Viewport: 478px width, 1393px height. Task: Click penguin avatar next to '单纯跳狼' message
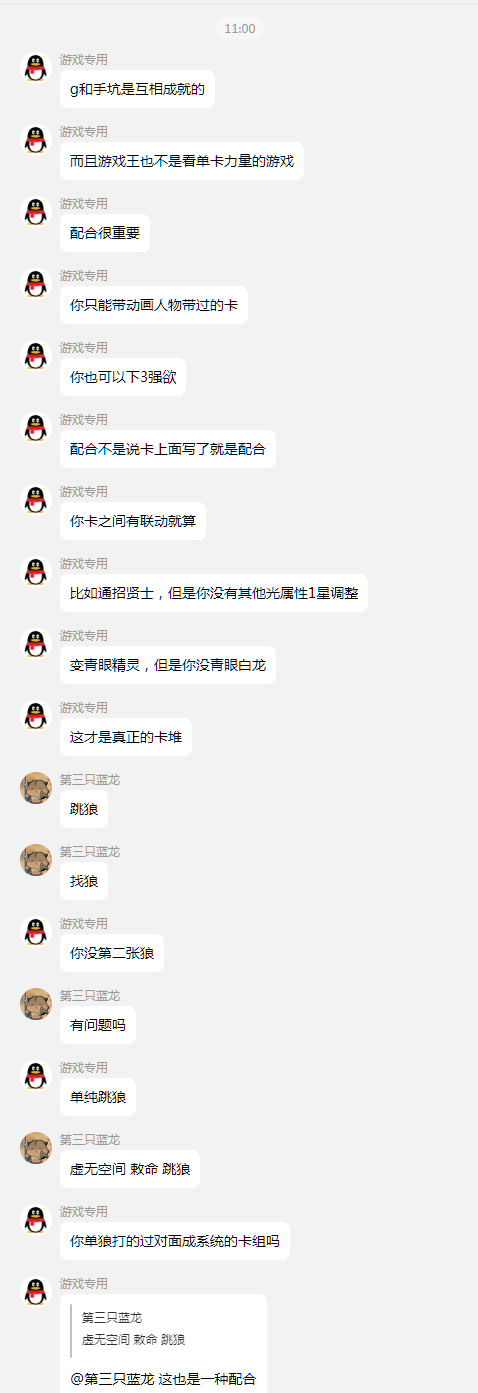tap(36, 1076)
